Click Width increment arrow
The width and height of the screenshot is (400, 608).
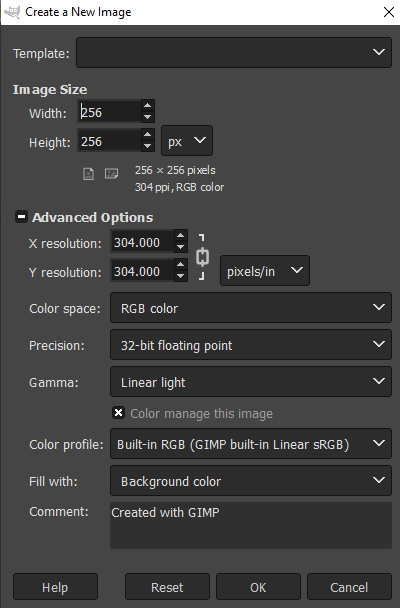[x=147, y=105]
